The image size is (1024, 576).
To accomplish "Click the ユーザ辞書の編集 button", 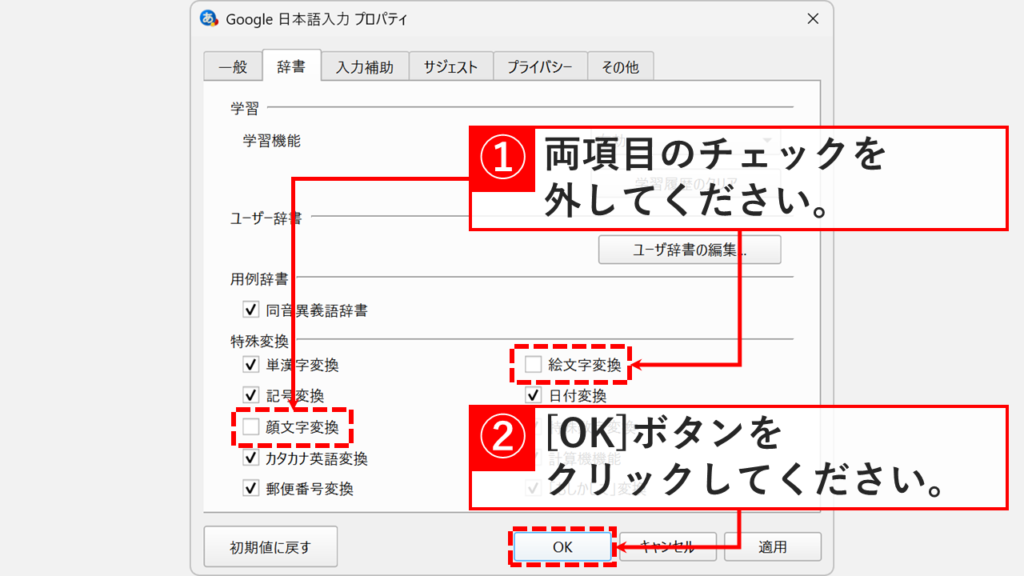I will click(x=690, y=249).
